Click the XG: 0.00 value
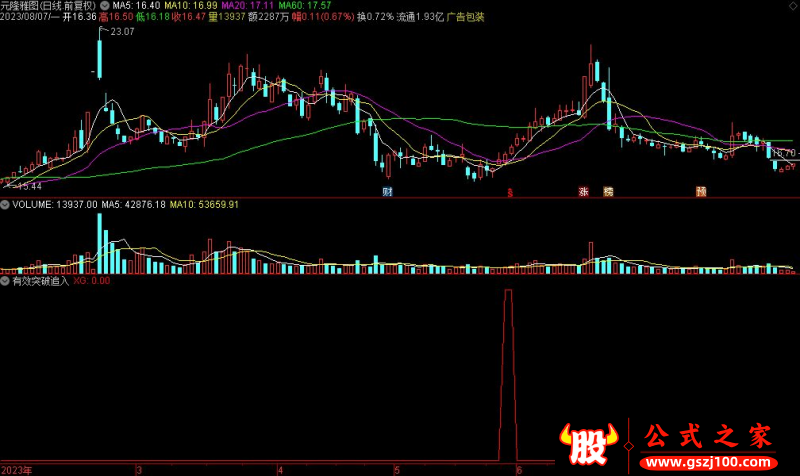800x476 pixels. click(x=91, y=281)
